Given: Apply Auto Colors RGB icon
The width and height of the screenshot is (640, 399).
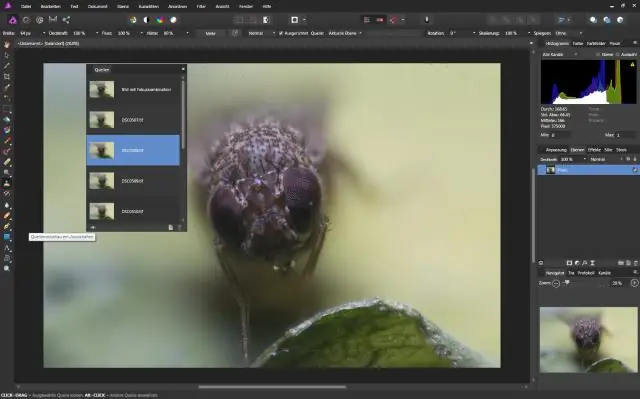Looking at the screenshot, I should (x=160, y=20).
